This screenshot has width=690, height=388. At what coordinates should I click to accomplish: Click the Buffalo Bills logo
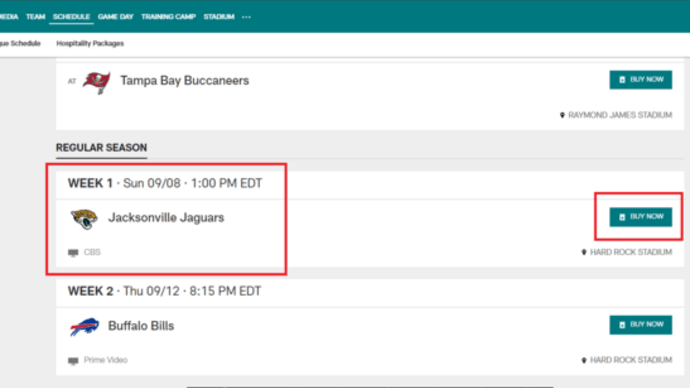pos(84,327)
